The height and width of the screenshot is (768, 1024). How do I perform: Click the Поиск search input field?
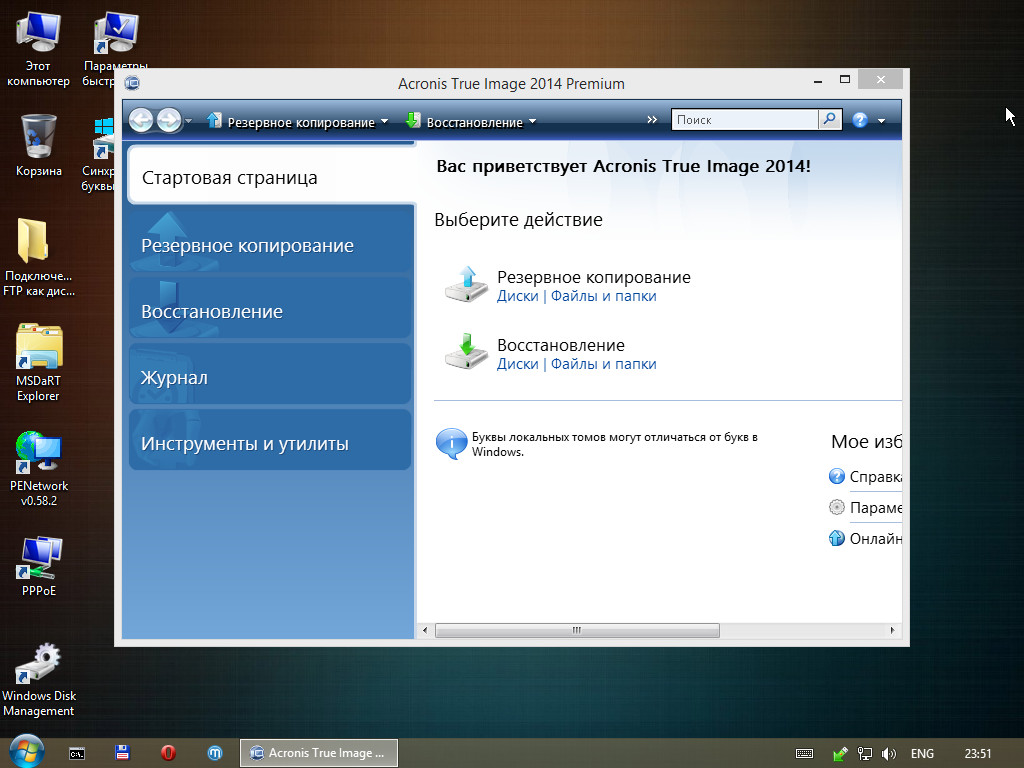[x=744, y=120]
